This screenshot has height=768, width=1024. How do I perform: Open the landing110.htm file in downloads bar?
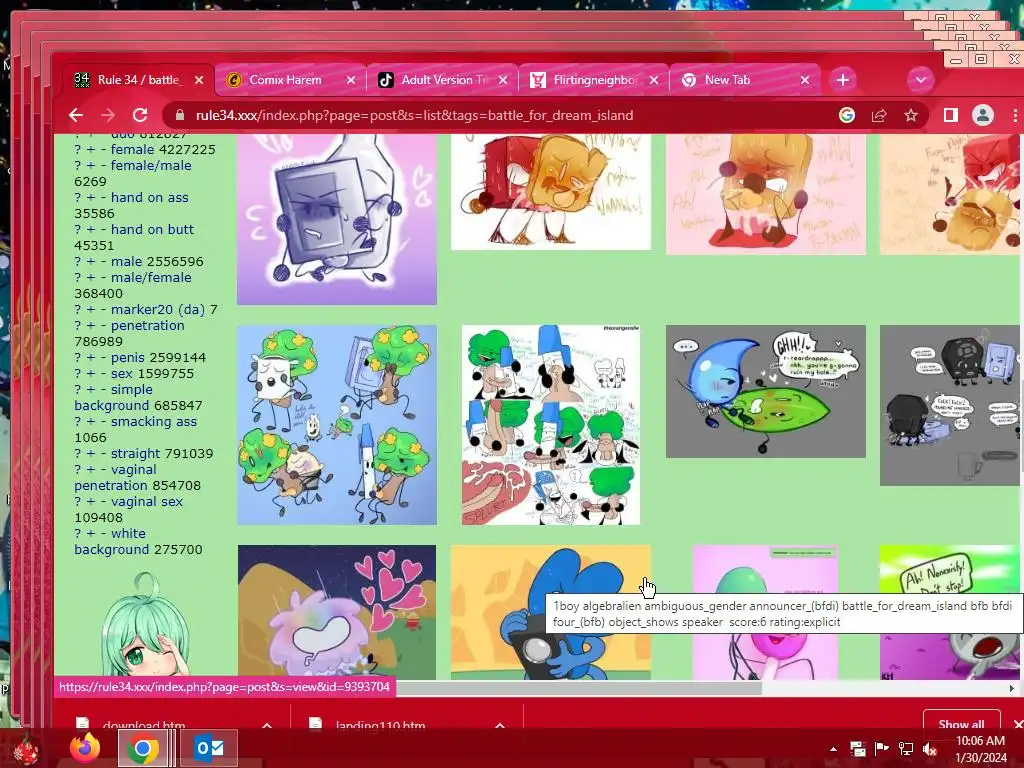tap(380, 725)
